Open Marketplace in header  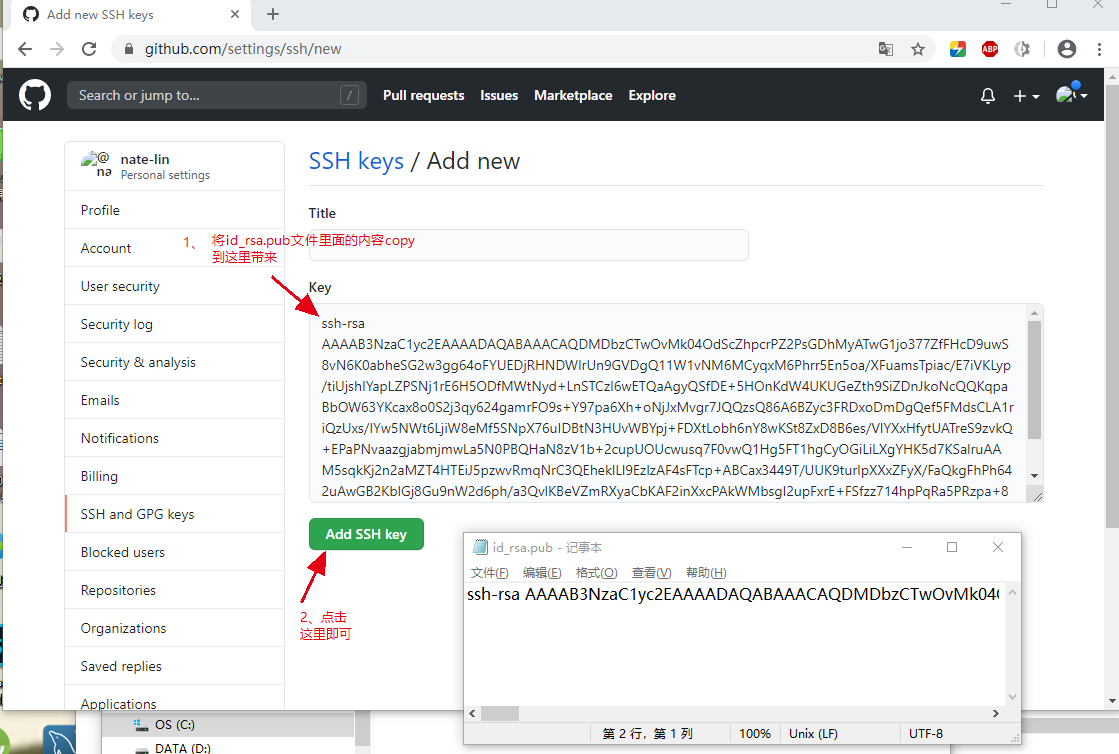[573, 96]
